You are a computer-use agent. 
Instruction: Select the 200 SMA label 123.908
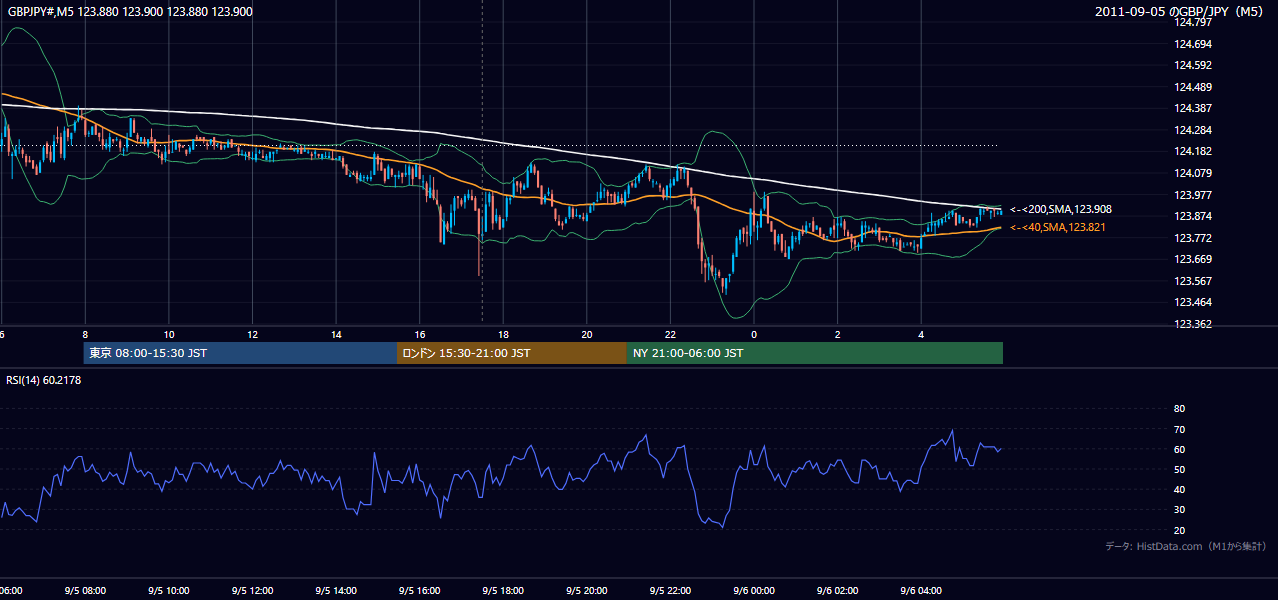pyautogui.click(x=1061, y=209)
